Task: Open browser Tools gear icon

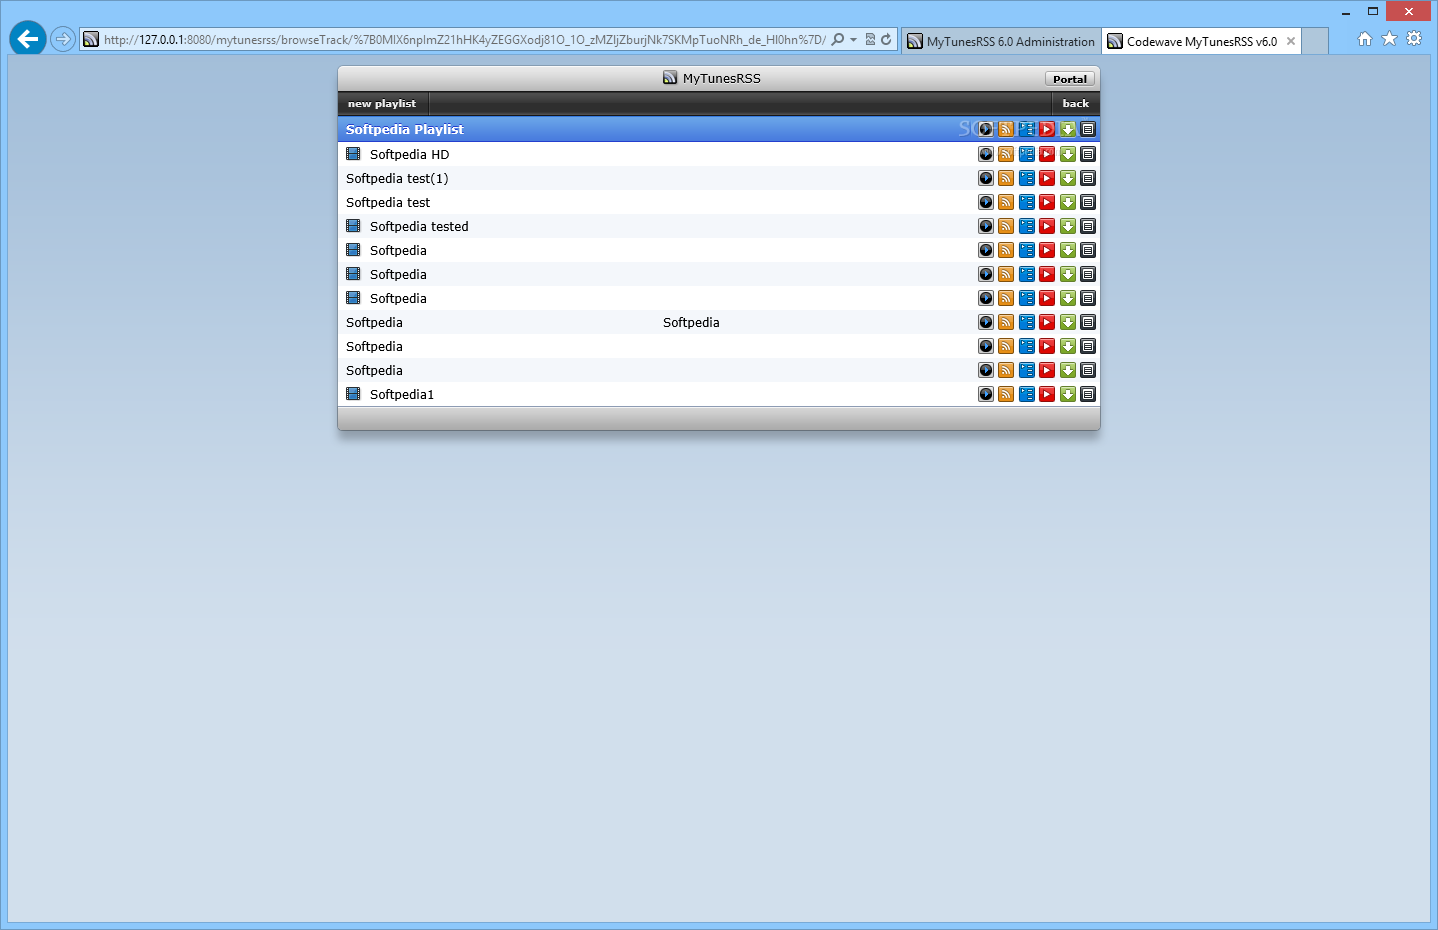Action: click(1414, 39)
